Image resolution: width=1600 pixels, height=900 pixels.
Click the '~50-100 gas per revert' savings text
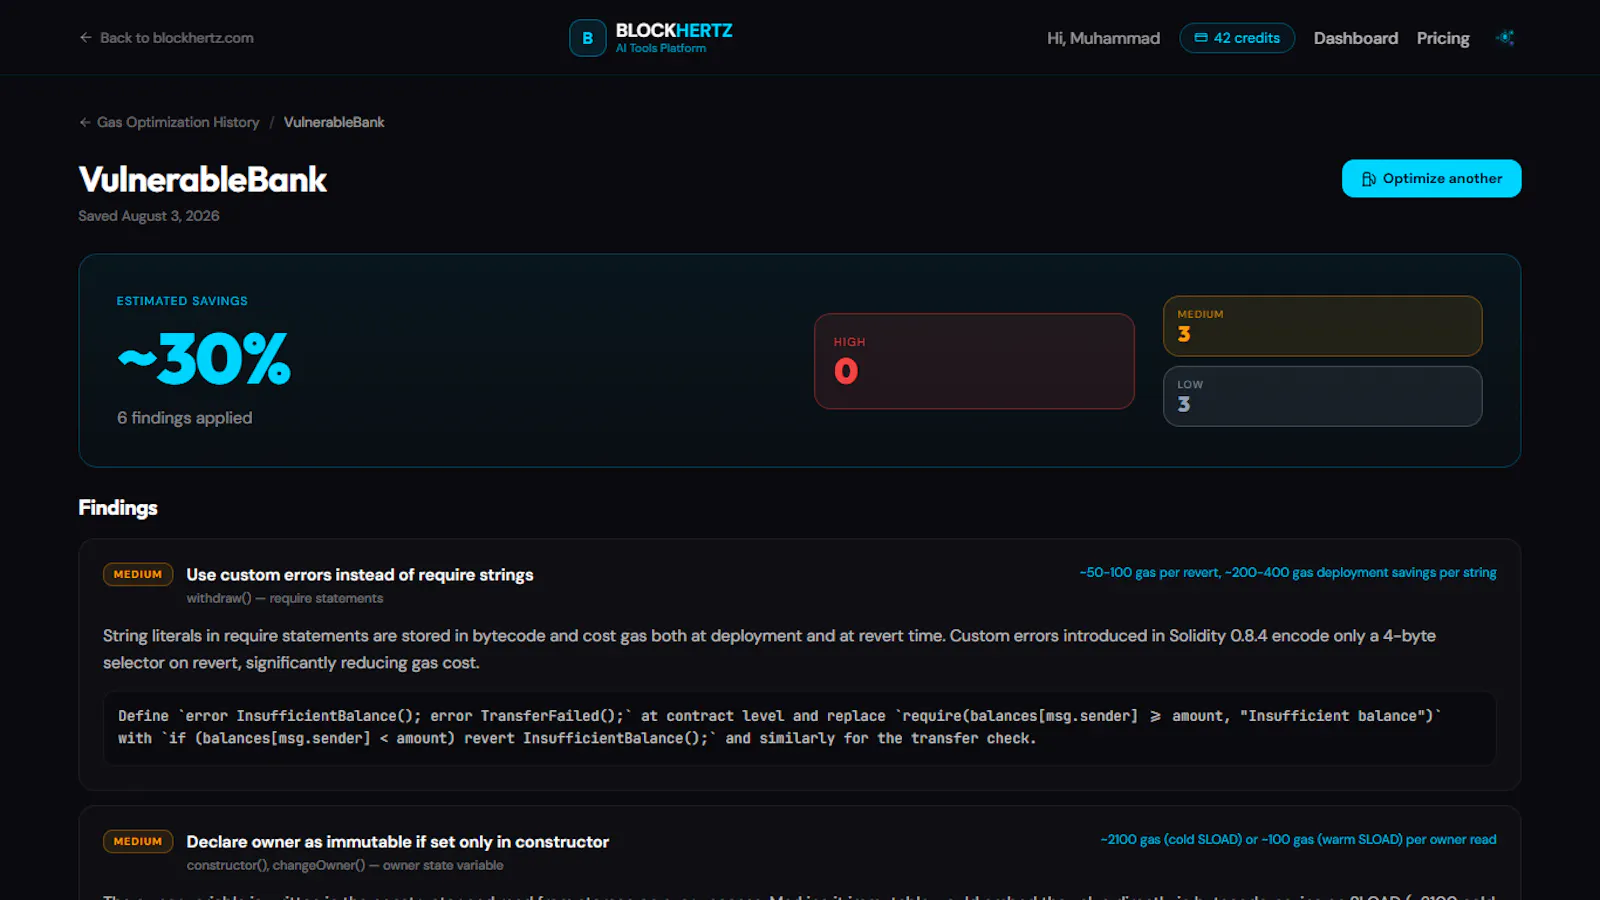point(1288,573)
